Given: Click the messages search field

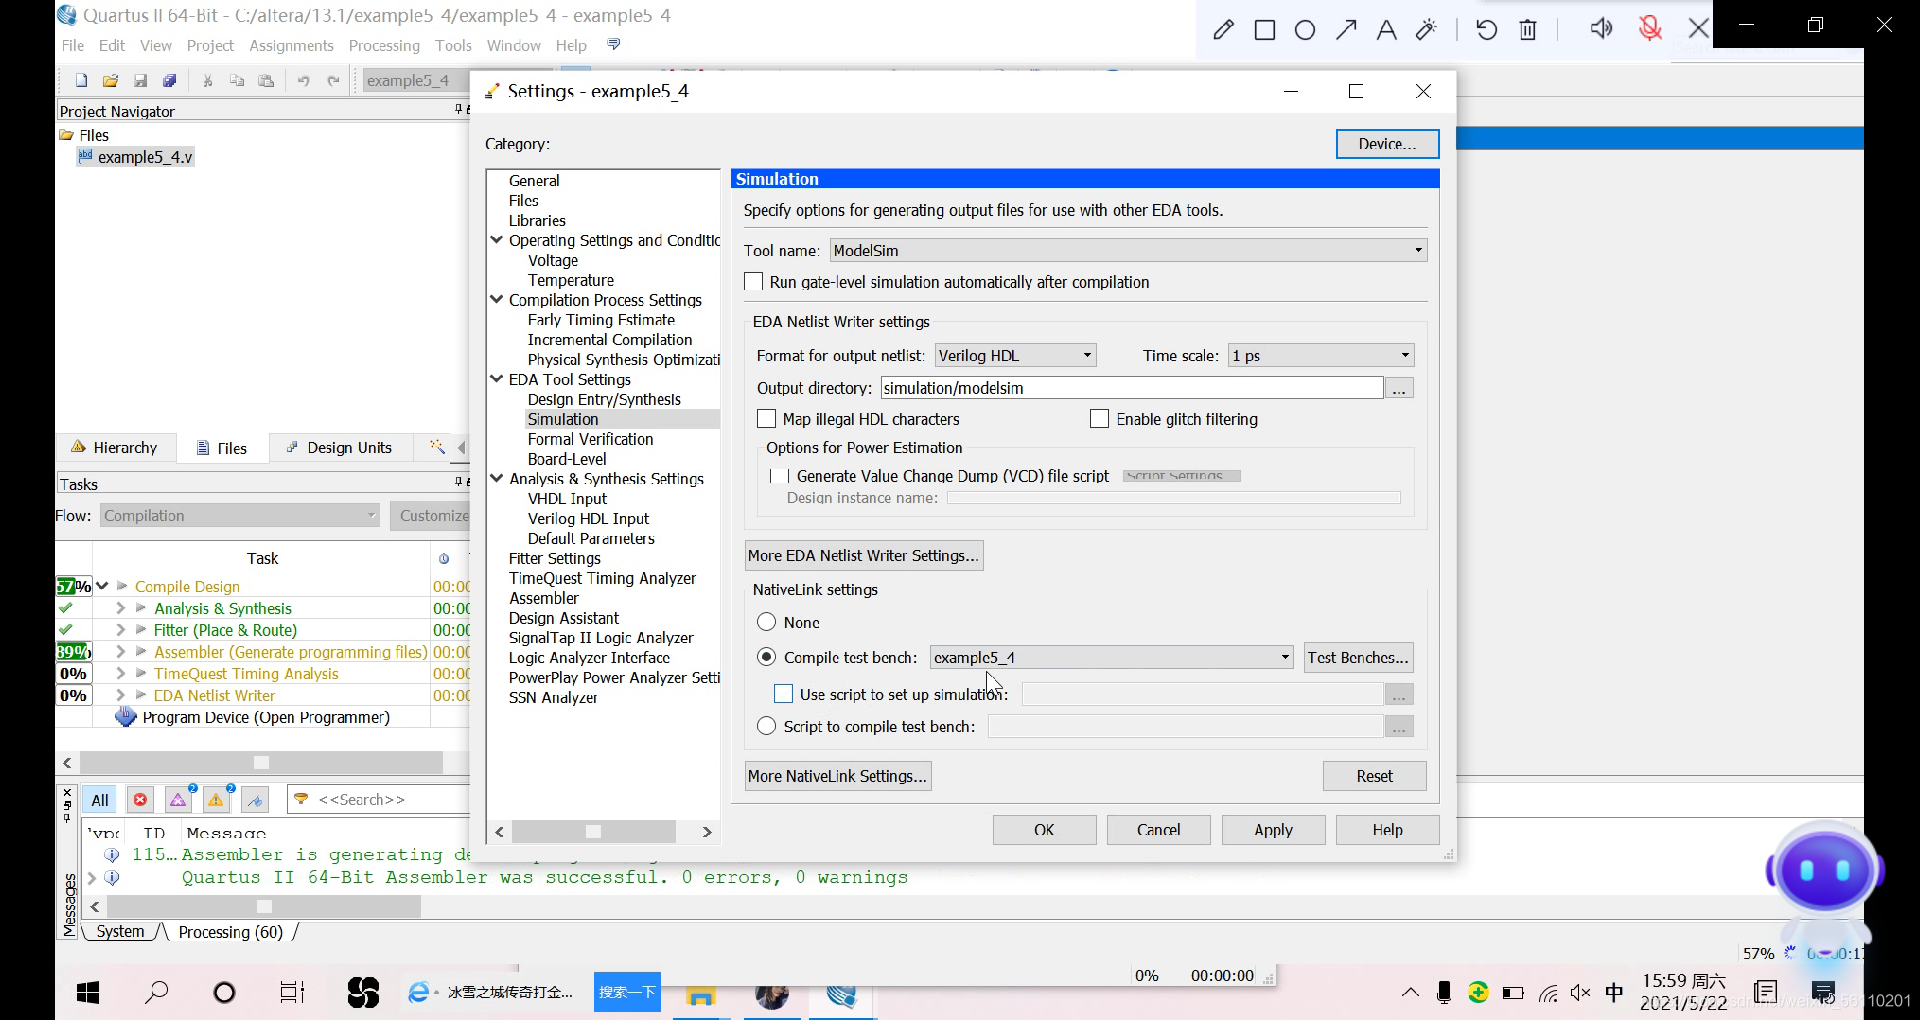Looking at the screenshot, I should 380,800.
